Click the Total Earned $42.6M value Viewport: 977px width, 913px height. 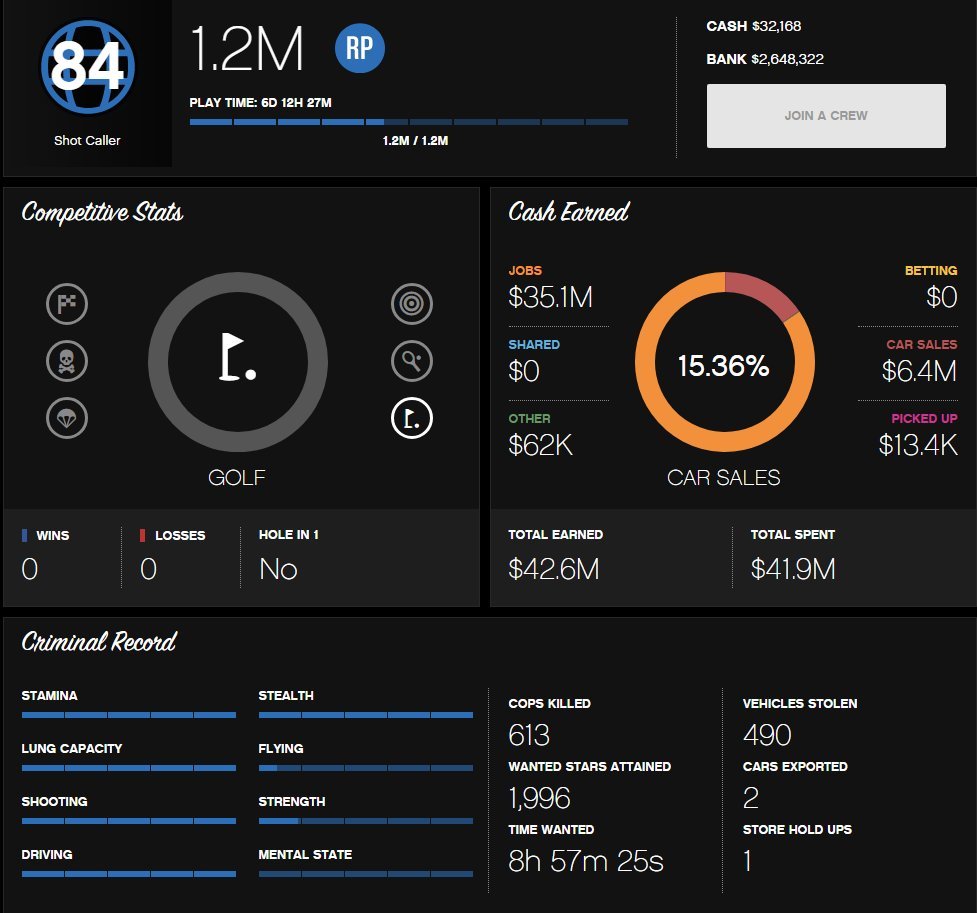tap(554, 568)
